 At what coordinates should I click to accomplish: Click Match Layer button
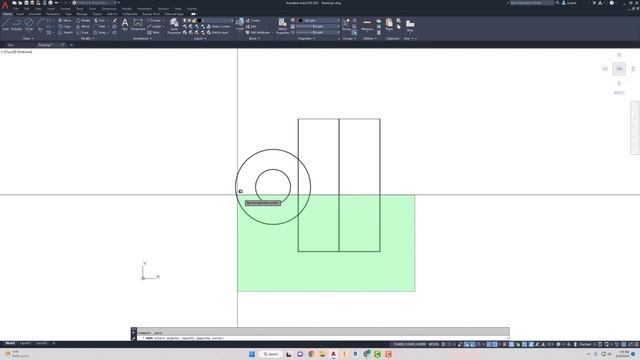218,33
